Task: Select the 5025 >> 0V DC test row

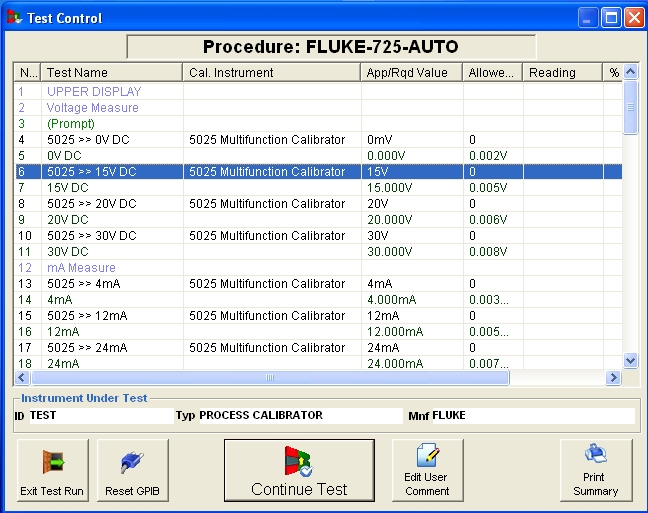Action: tap(91, 140)
